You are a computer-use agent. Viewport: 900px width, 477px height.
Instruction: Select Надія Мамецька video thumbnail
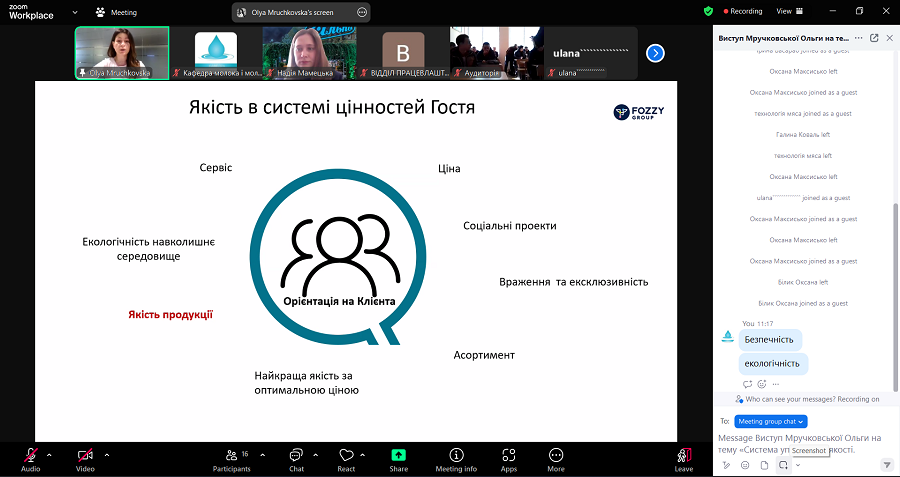point(309,53)
